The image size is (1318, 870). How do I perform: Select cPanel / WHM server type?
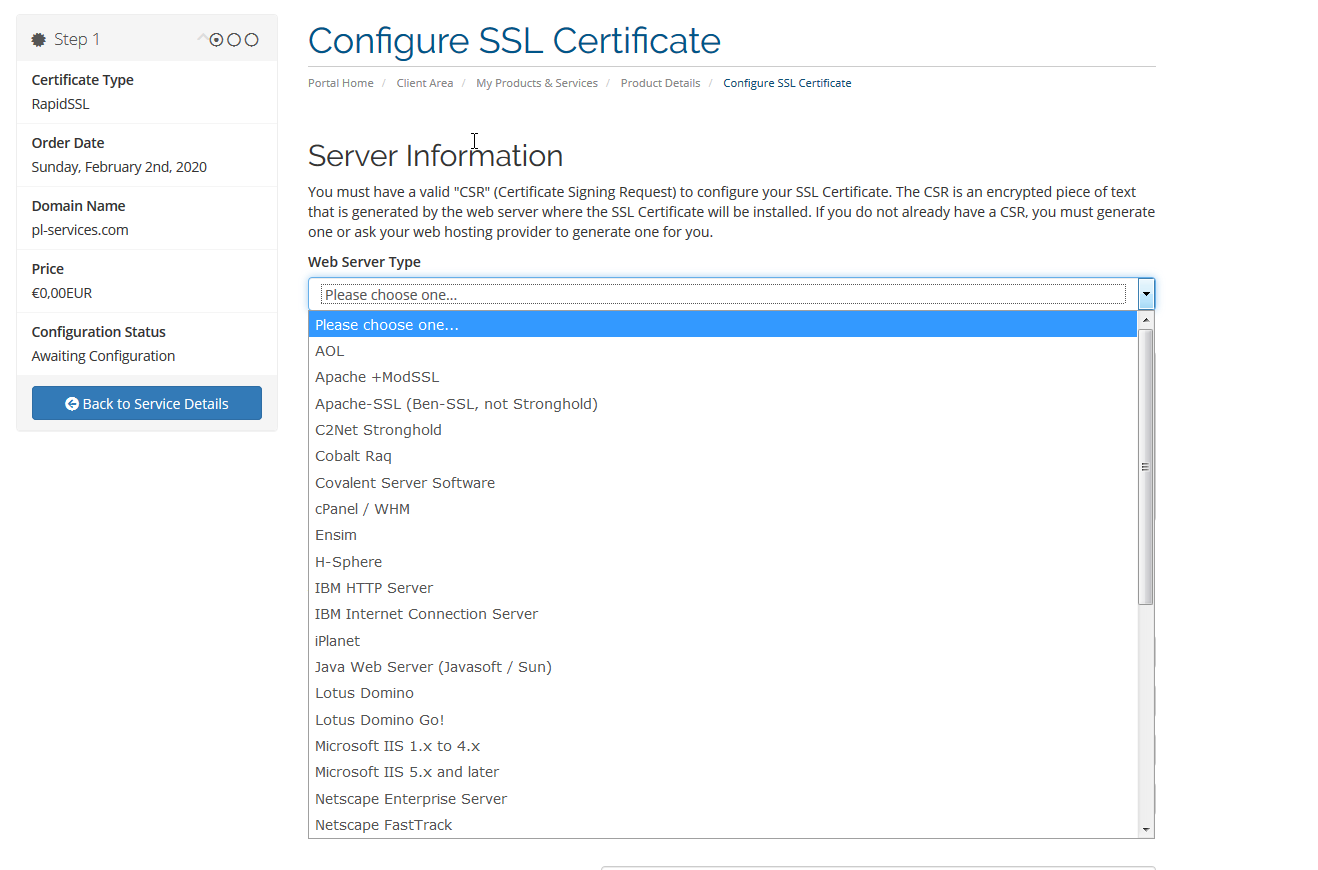pyautogui.click(x=723, y=509)
